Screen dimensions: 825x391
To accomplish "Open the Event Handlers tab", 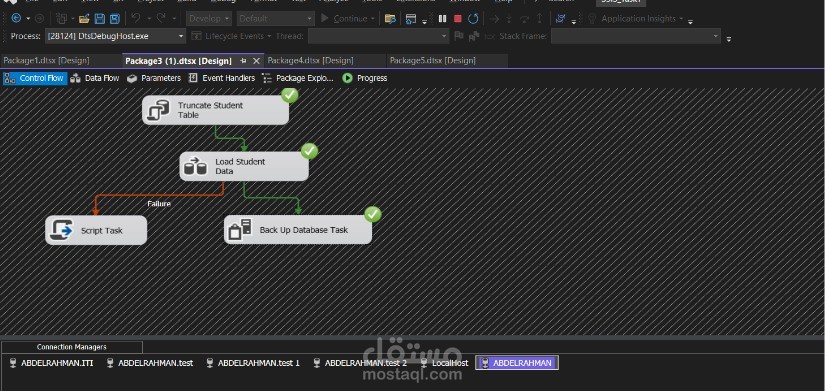I will [222, 78].
